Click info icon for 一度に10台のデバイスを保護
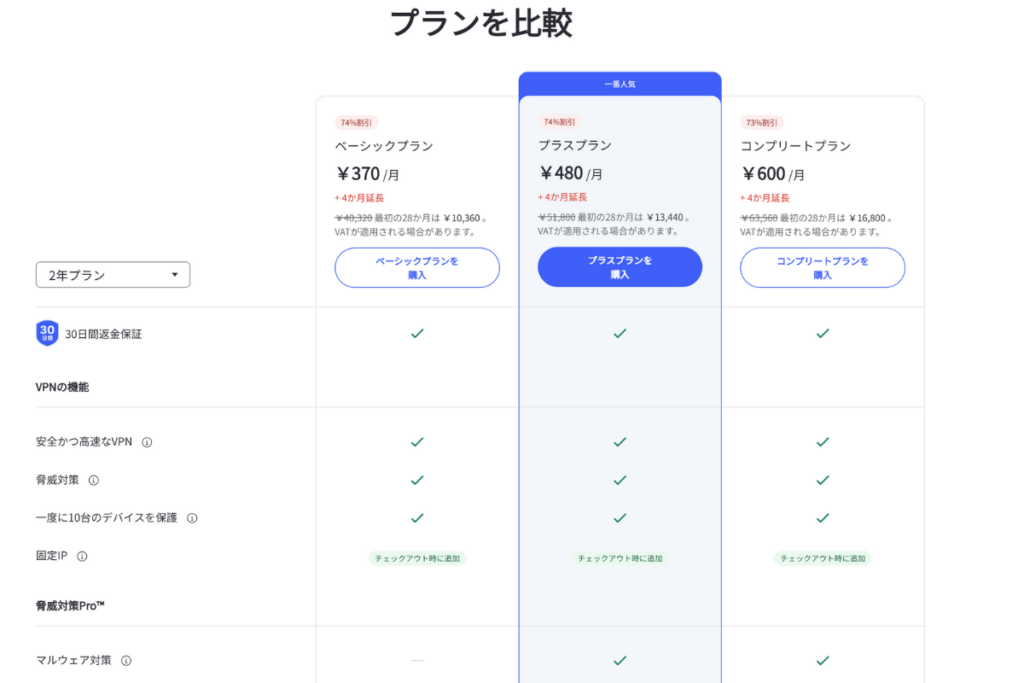Image resolution: width=1024 pixels, height=683 pixels. coord(192,518)
